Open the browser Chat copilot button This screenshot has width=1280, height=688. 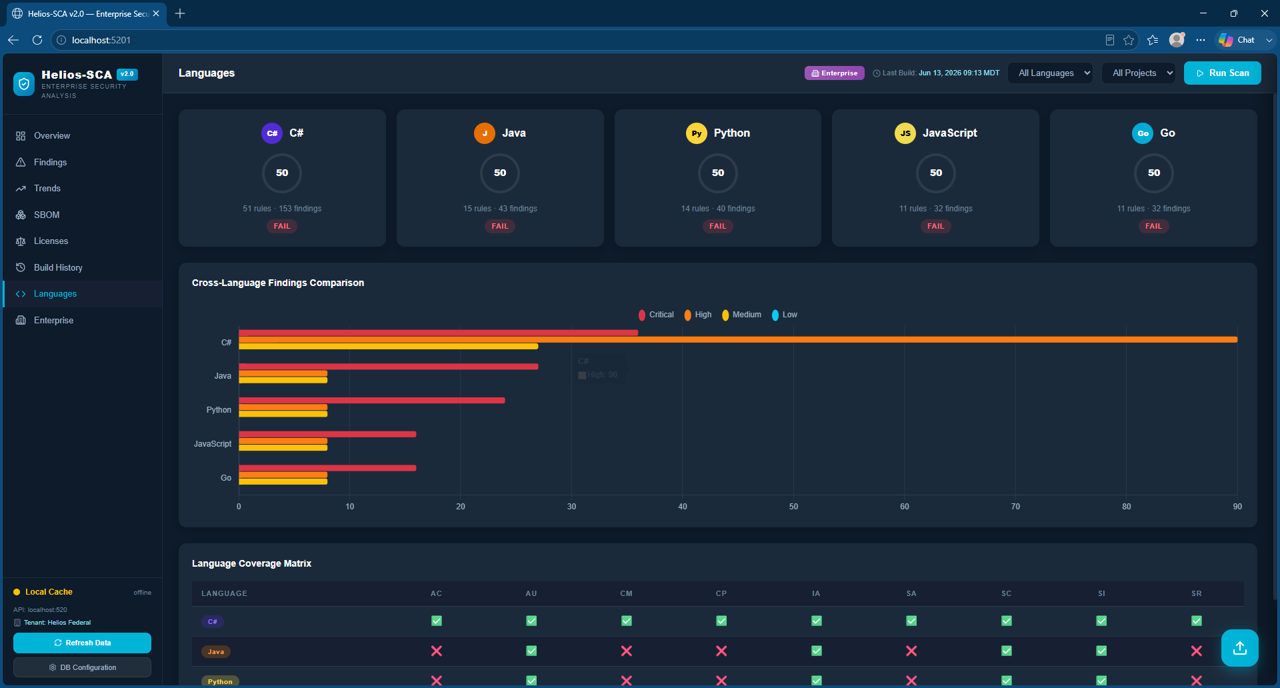pyautogui.click(x=1244, y=40)
